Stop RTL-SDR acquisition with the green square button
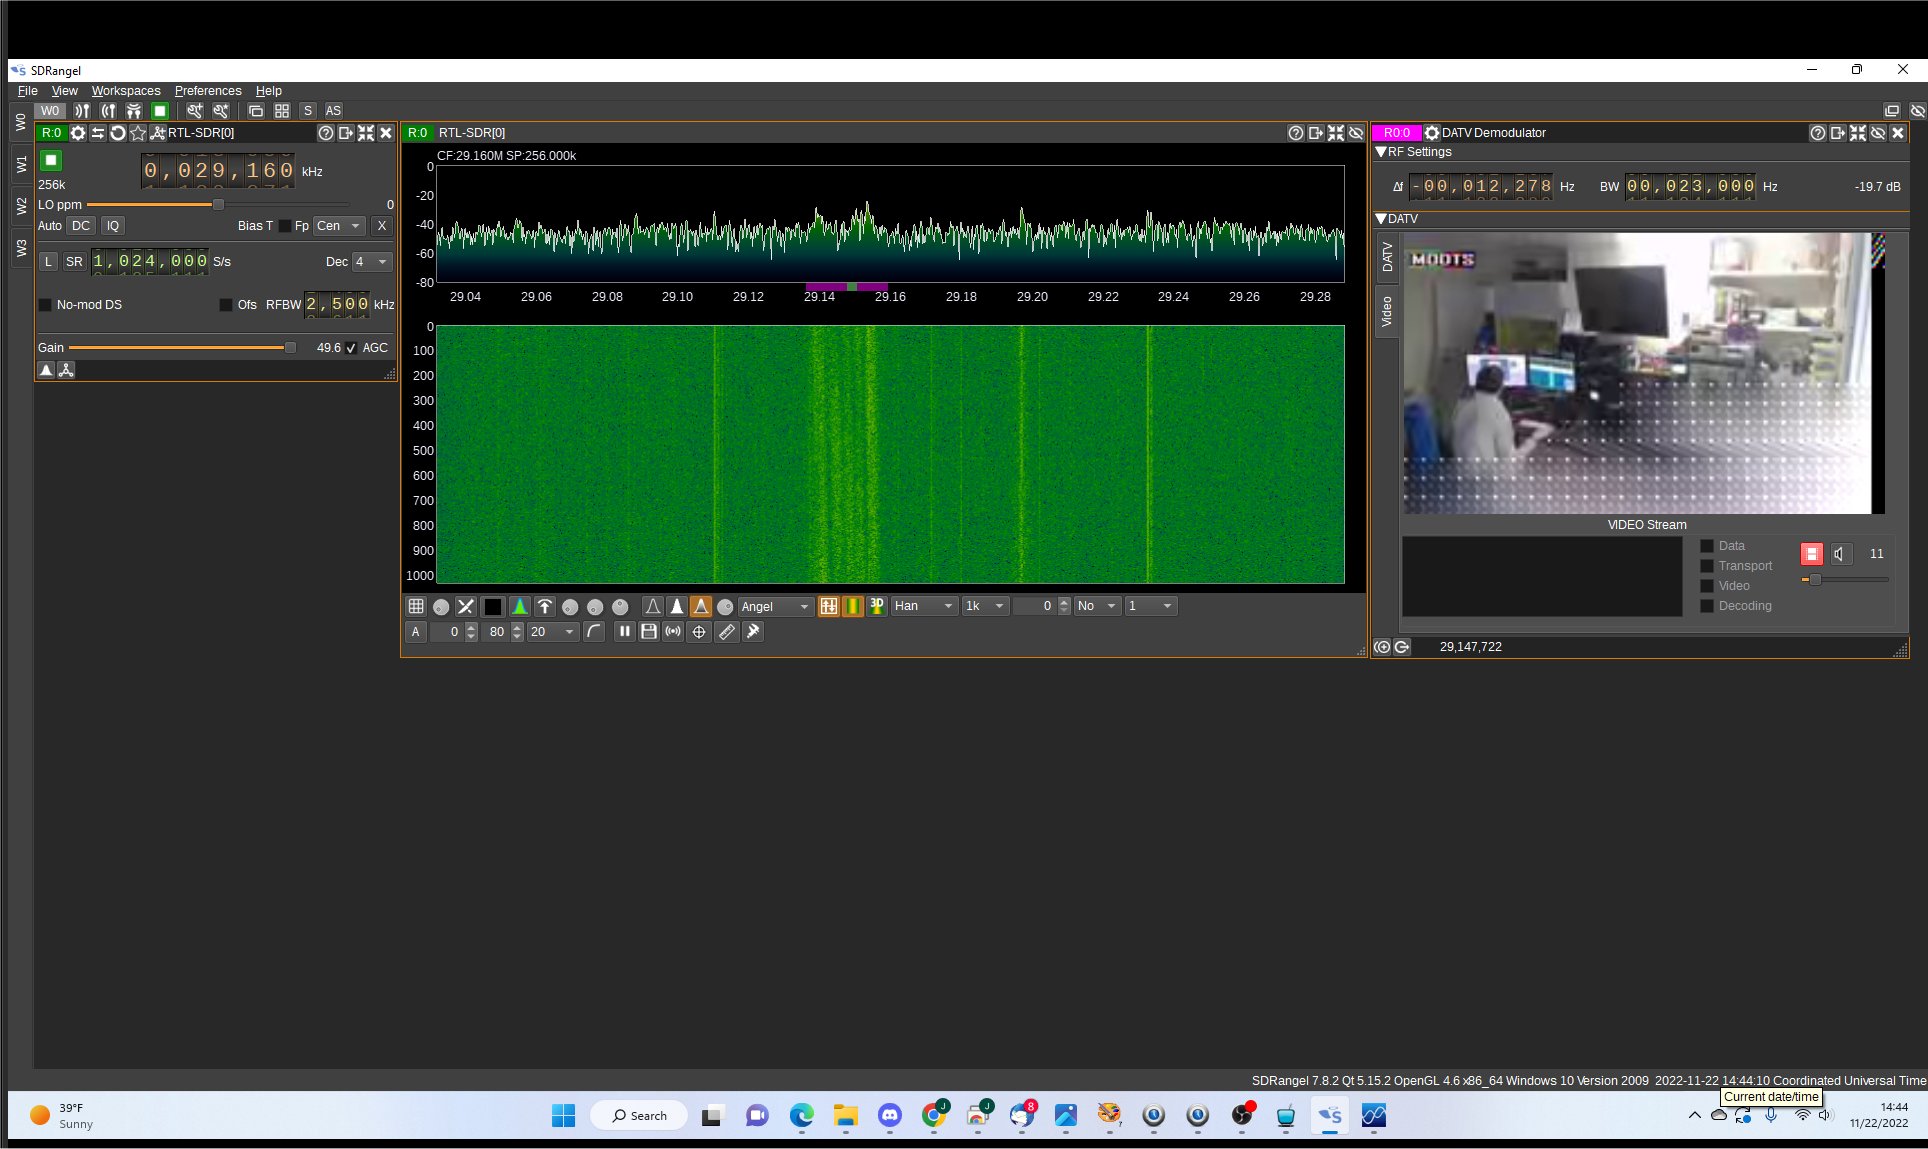Viewport: 1928px width, 1149px height. pyautogui.click(x=51, y=160)
